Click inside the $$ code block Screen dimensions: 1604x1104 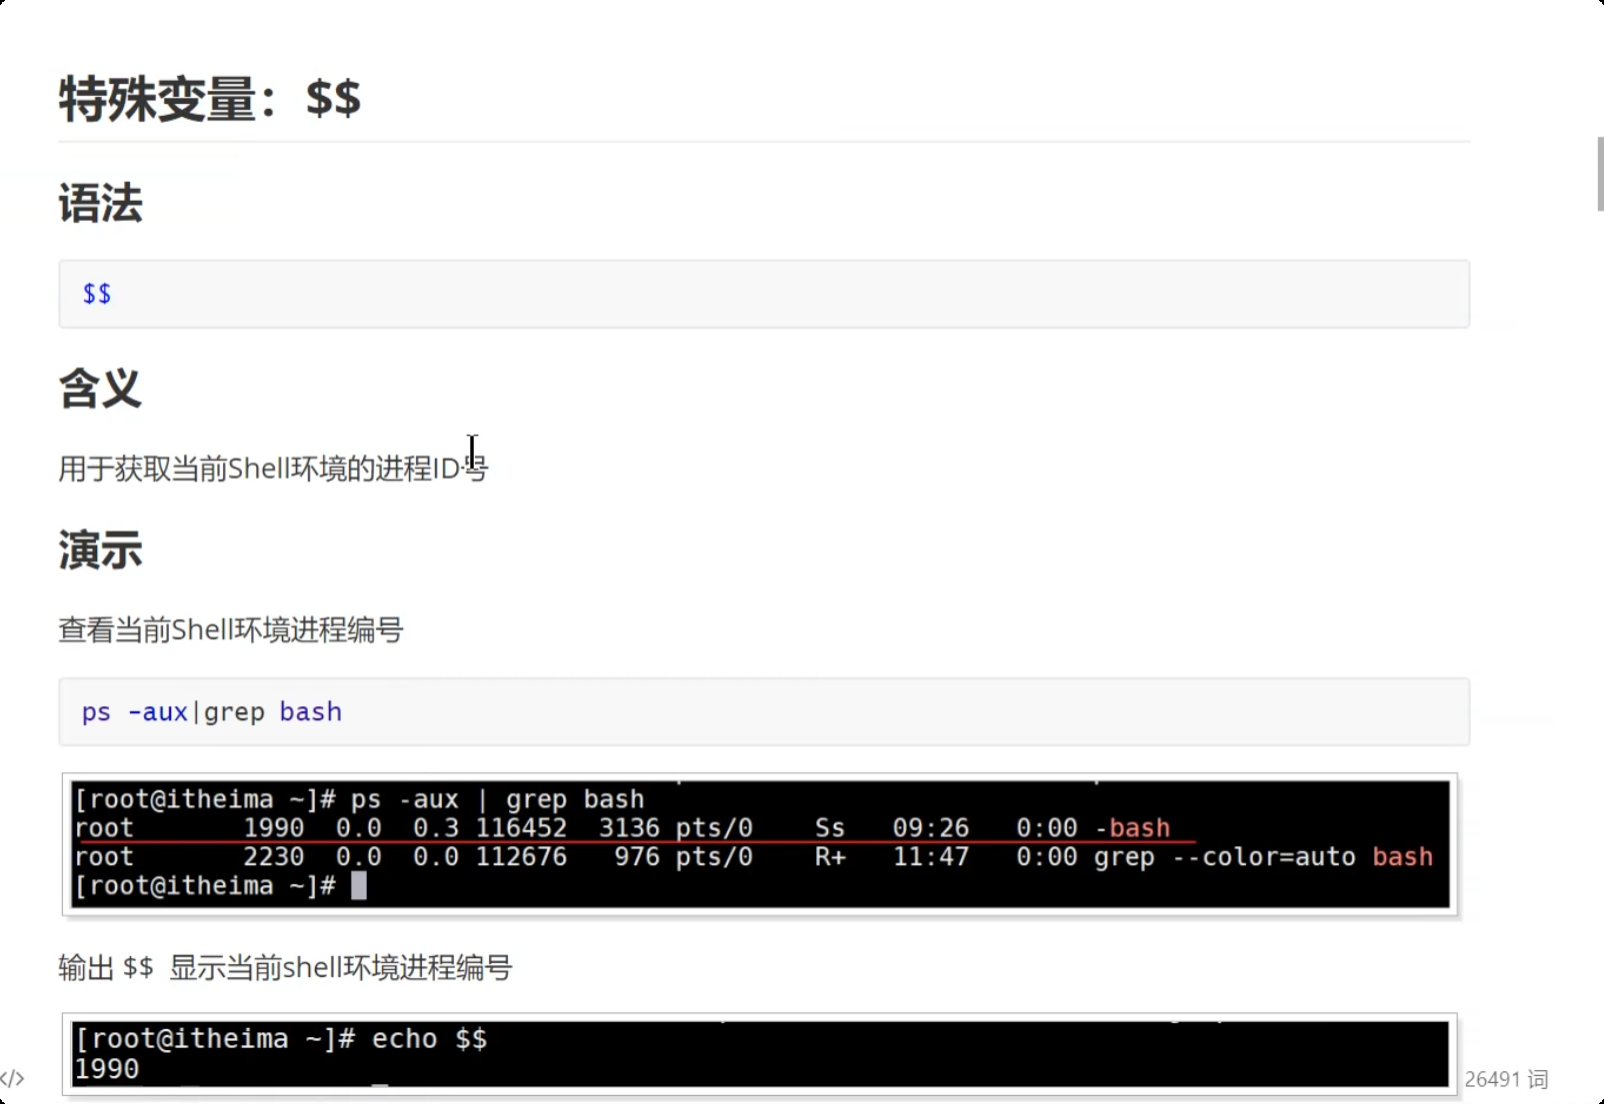[x=764, y=294]
